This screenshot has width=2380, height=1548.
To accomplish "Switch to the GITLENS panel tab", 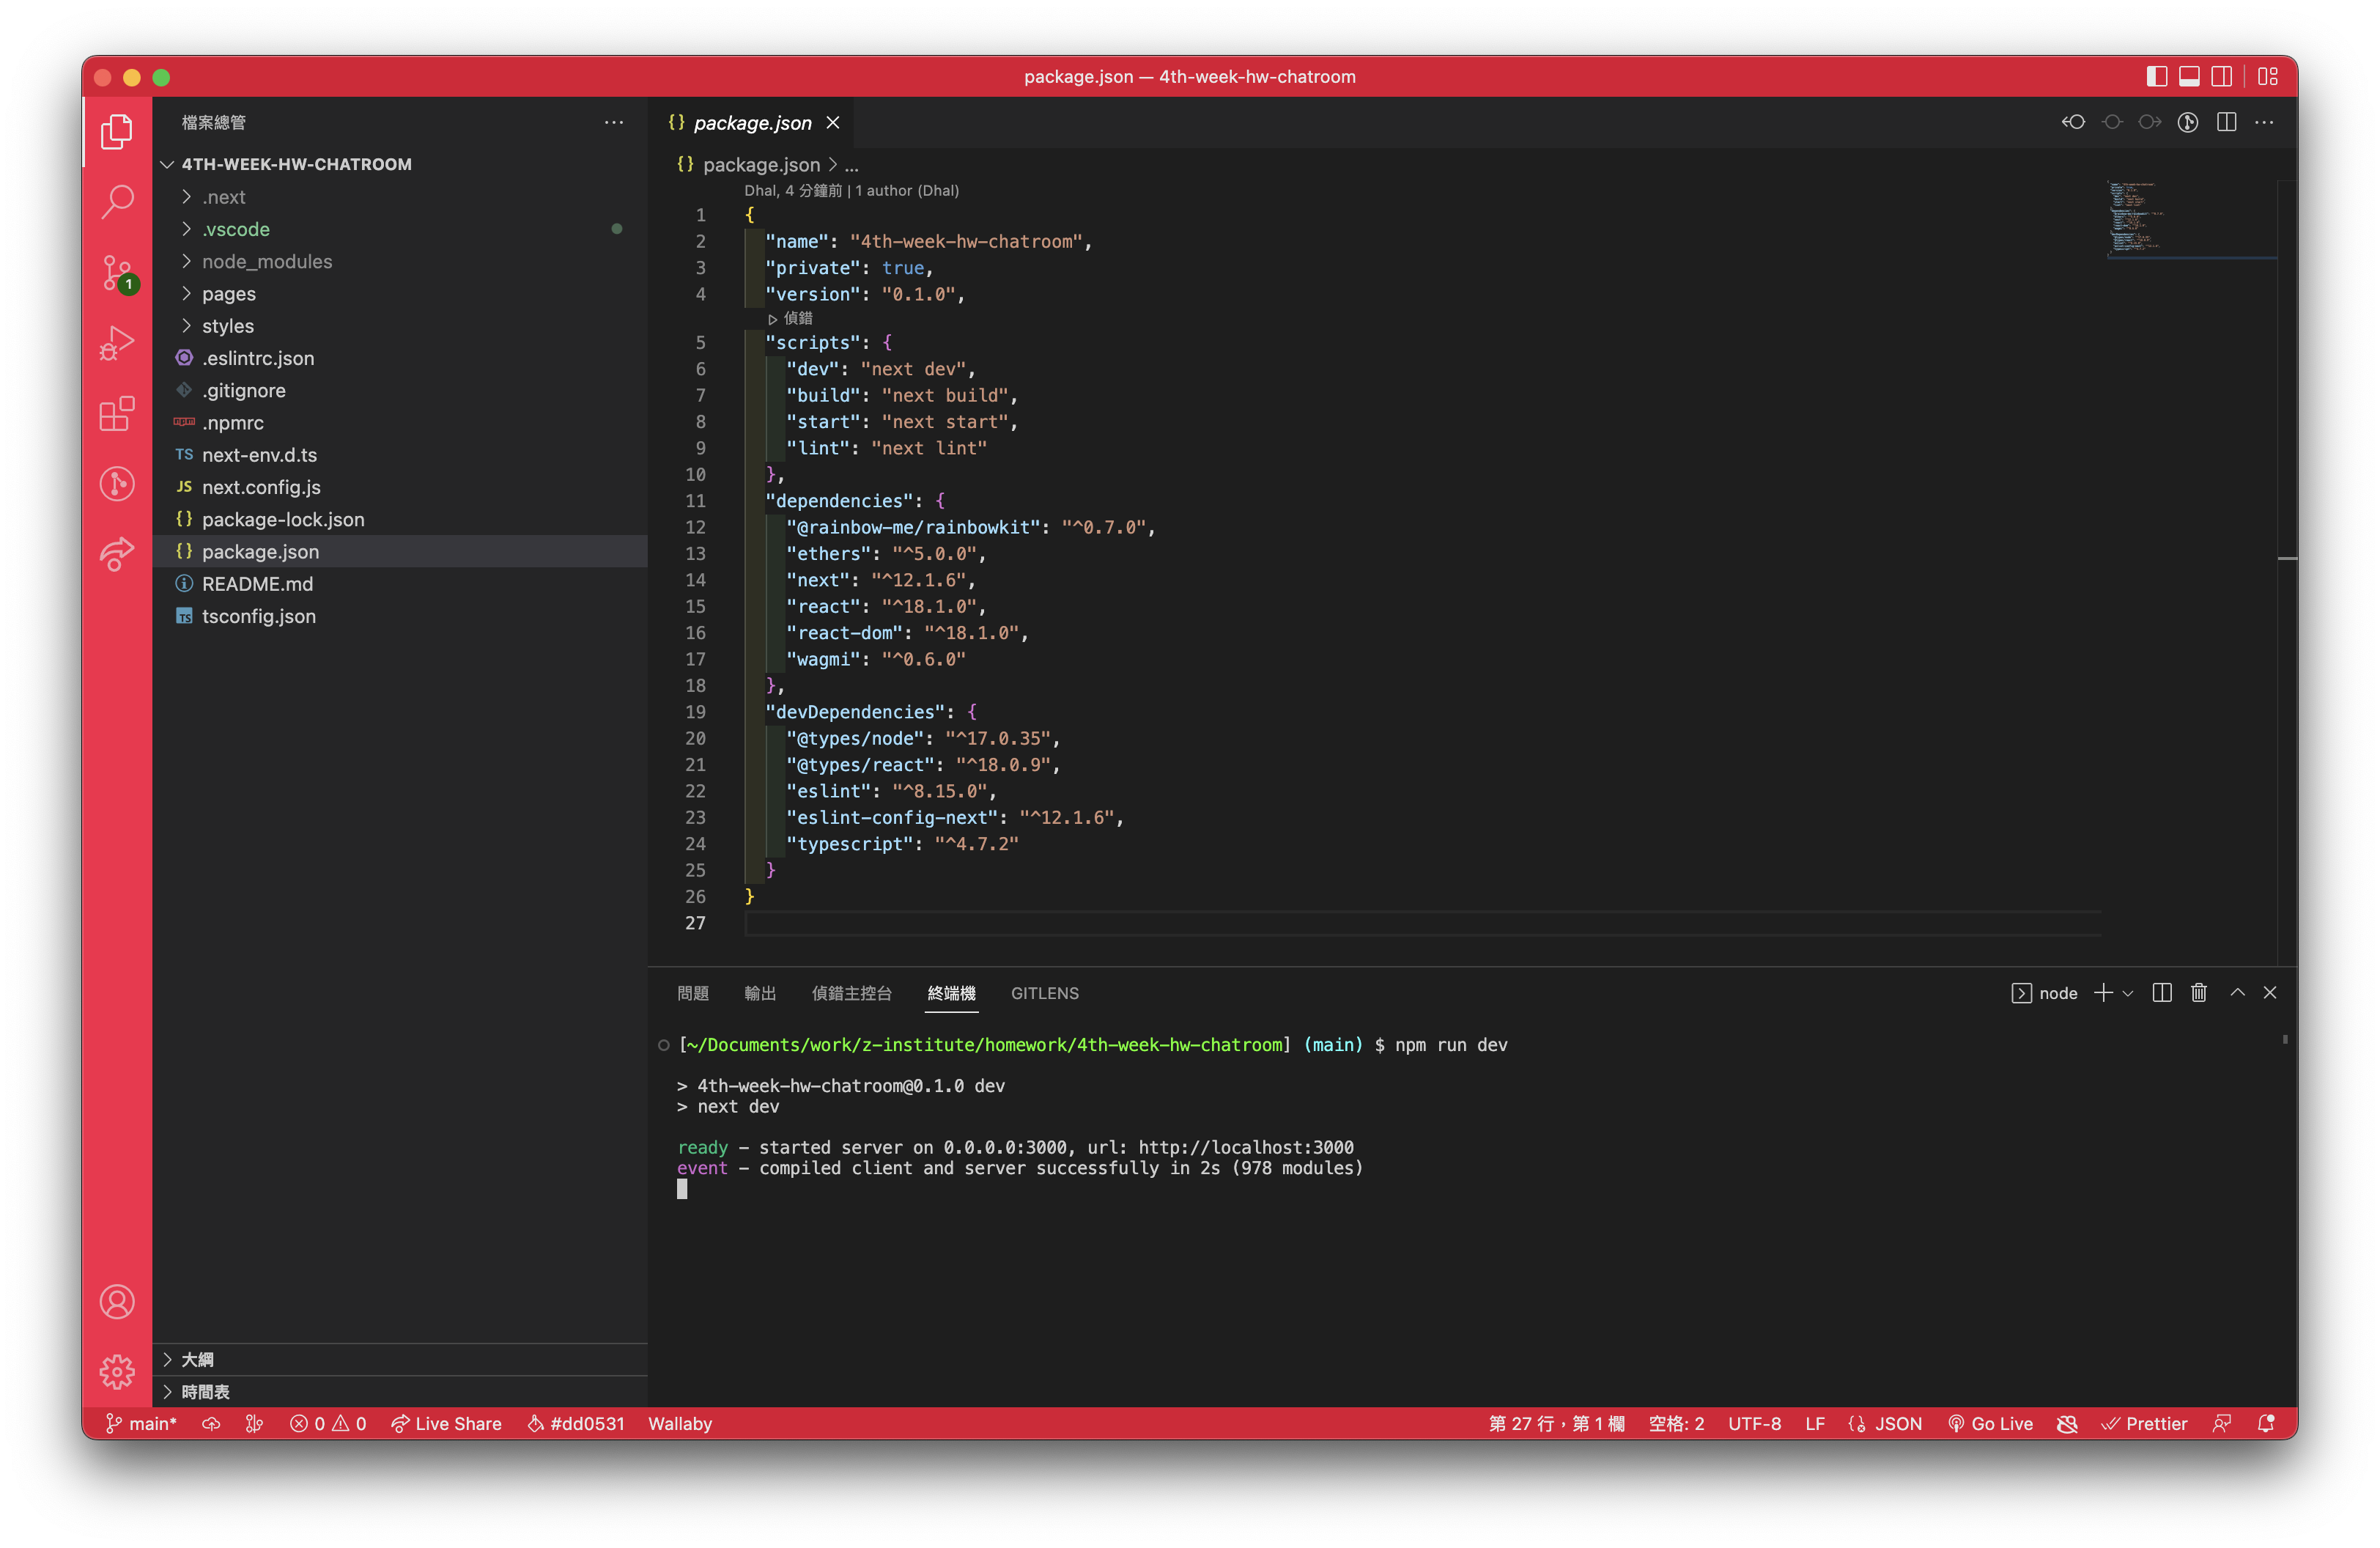I will tap(1044, 993).
